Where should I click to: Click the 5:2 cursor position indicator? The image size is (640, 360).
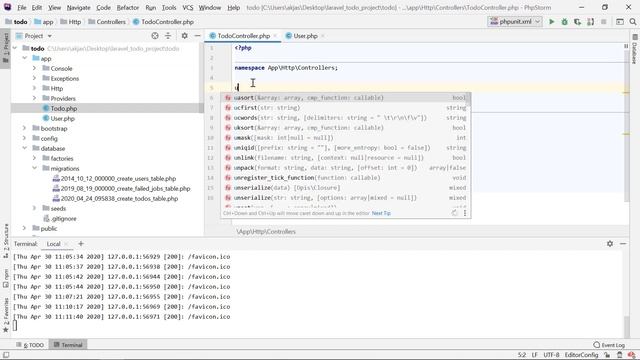(x=522, y=355)
